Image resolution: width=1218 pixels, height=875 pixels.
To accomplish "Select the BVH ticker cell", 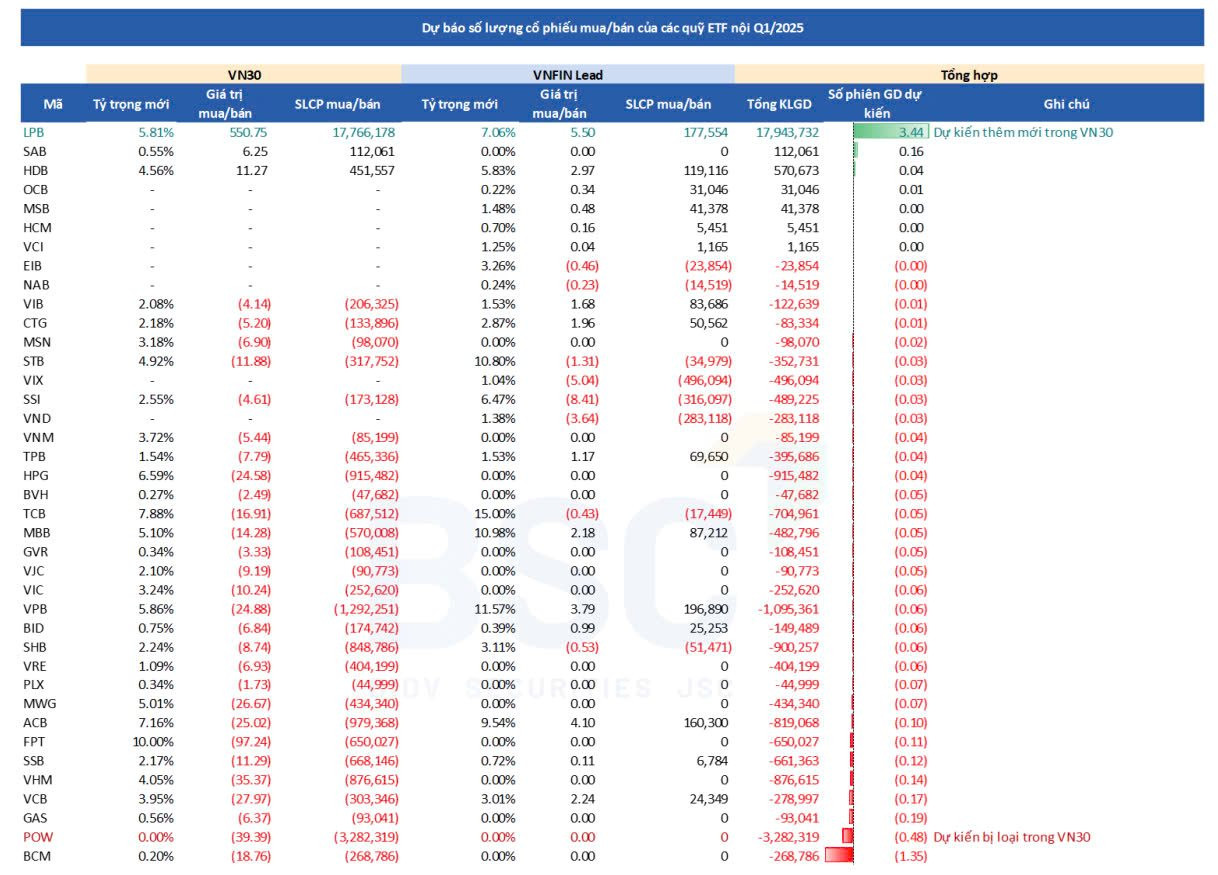I will click(34, 494).
